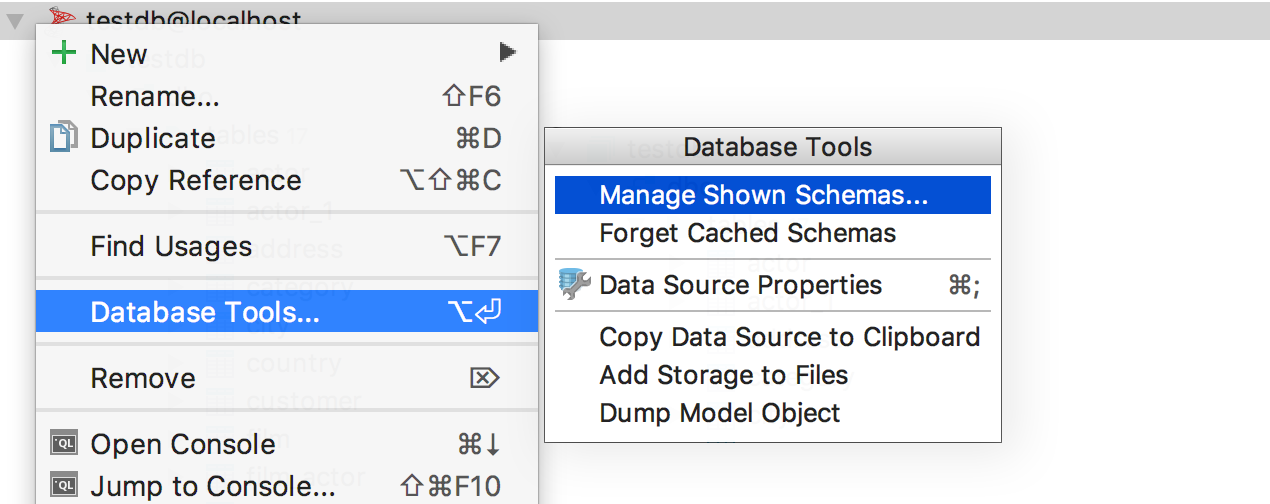Click the Duplicate pages icon
Image resolution: width=1270 pixels, height=504 pixels.
(x=63, y=137)
